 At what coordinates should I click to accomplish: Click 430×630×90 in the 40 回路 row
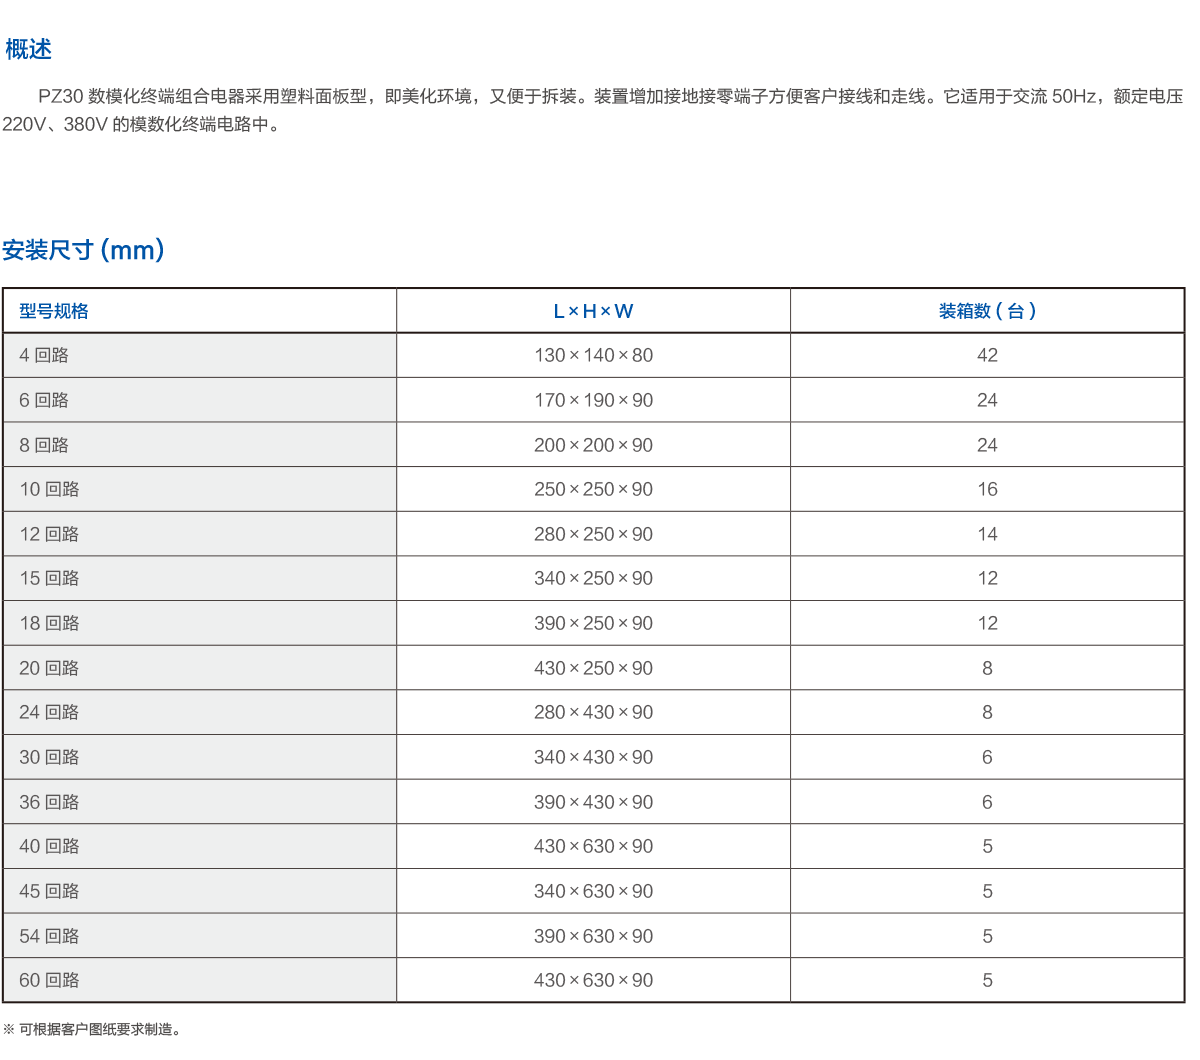(593, 846)
